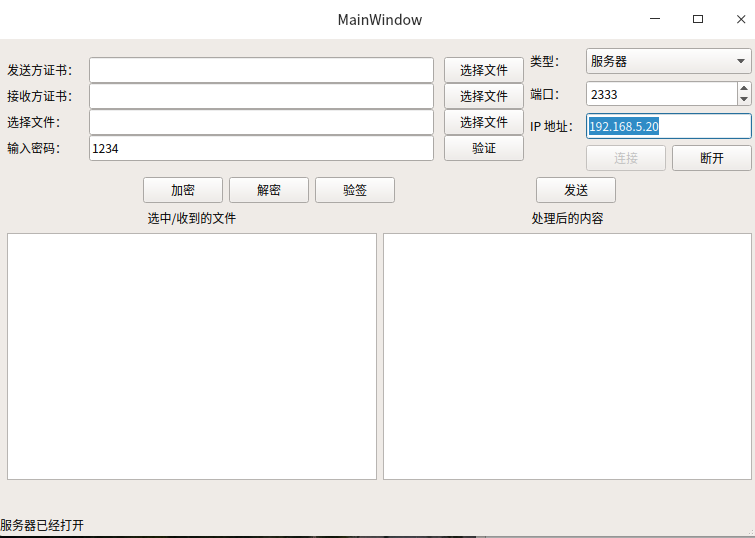Click 选择文件 button for 接收方证书
755x538 pixels.
(x=483, y=96)
